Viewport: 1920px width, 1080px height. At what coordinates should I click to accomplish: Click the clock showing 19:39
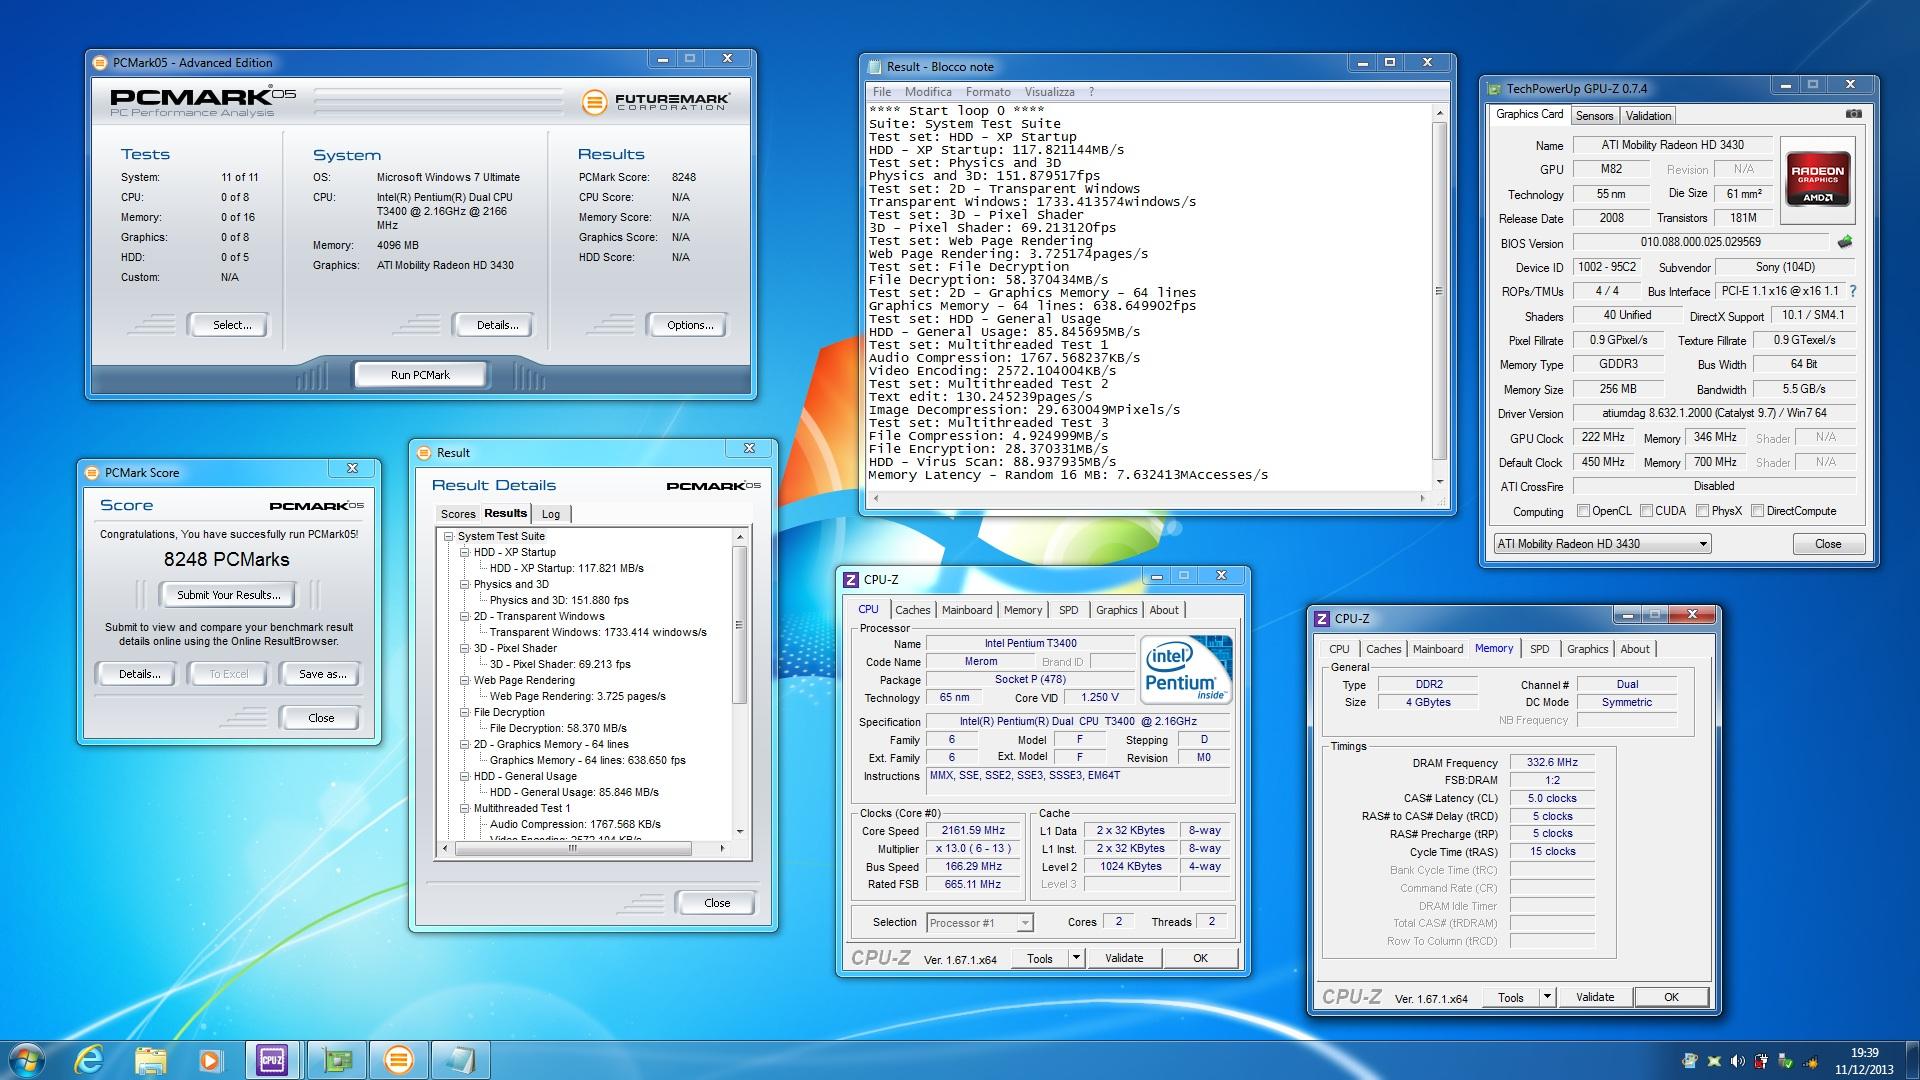point(1864,1053)
